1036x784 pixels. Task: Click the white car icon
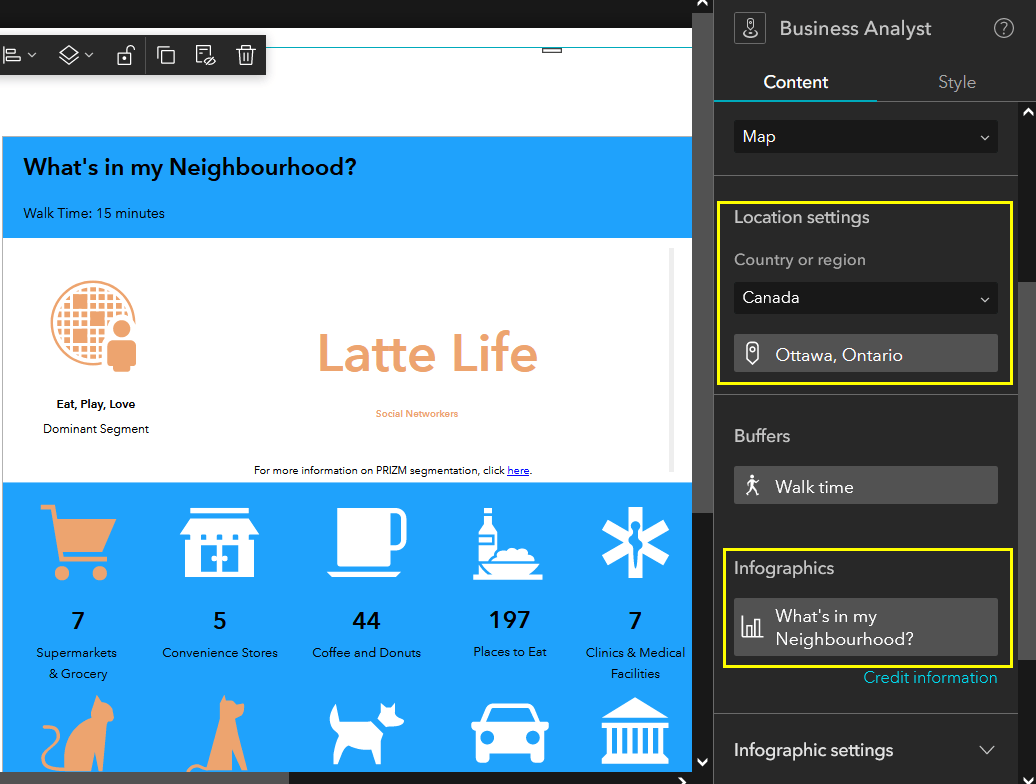[509, 733]
